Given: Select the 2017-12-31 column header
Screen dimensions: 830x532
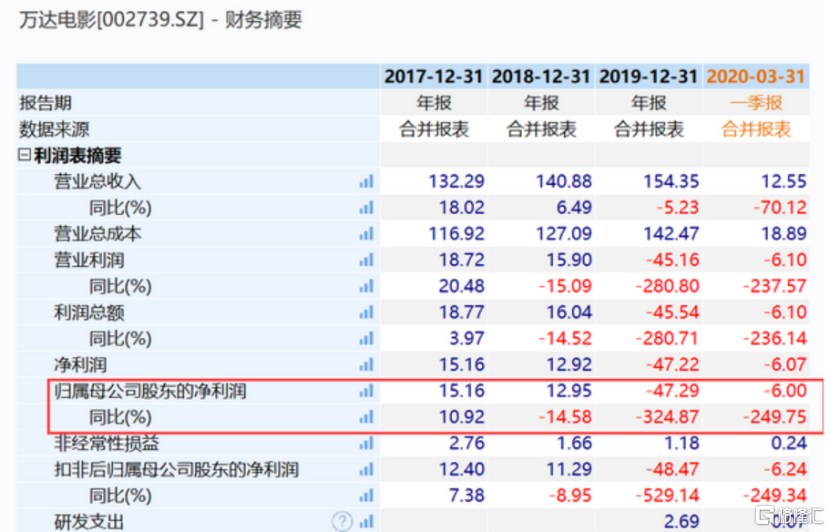Looking at the screenshot, I should tap(434, 77).
